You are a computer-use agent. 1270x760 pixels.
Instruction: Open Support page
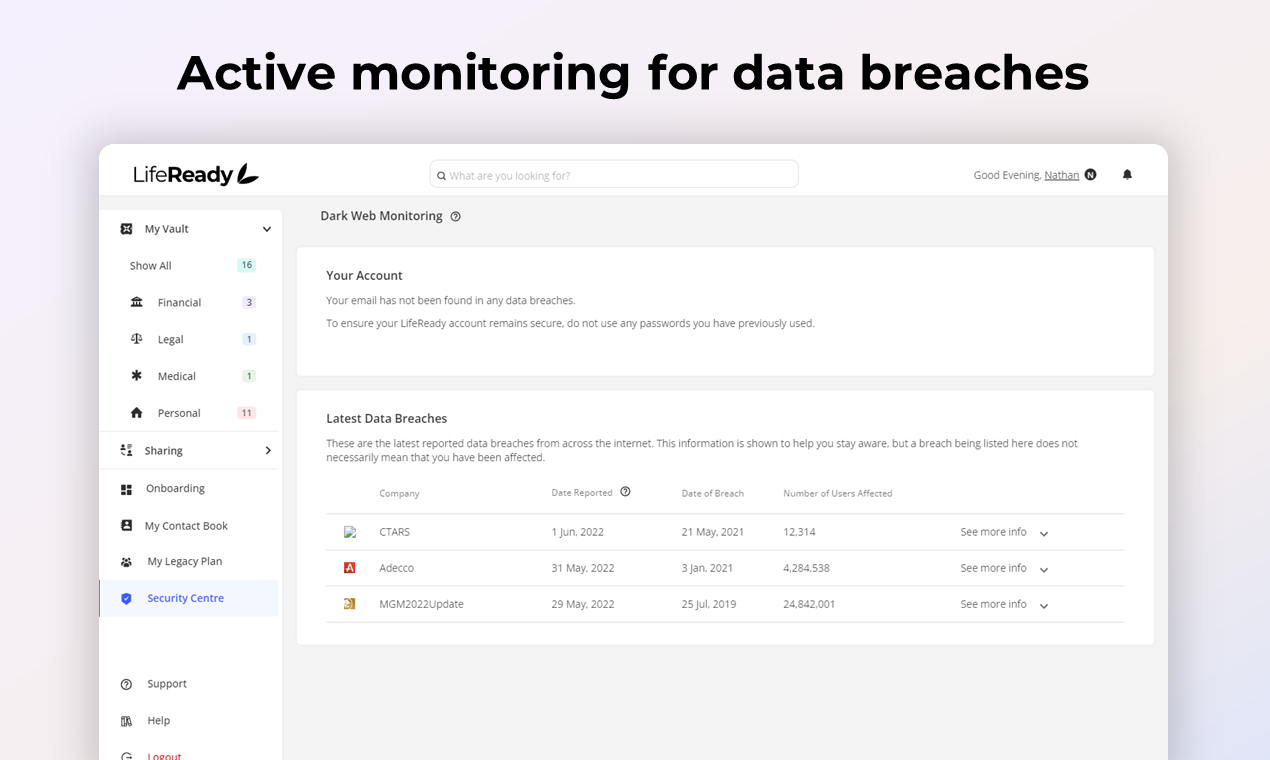(x=166, y=684)
